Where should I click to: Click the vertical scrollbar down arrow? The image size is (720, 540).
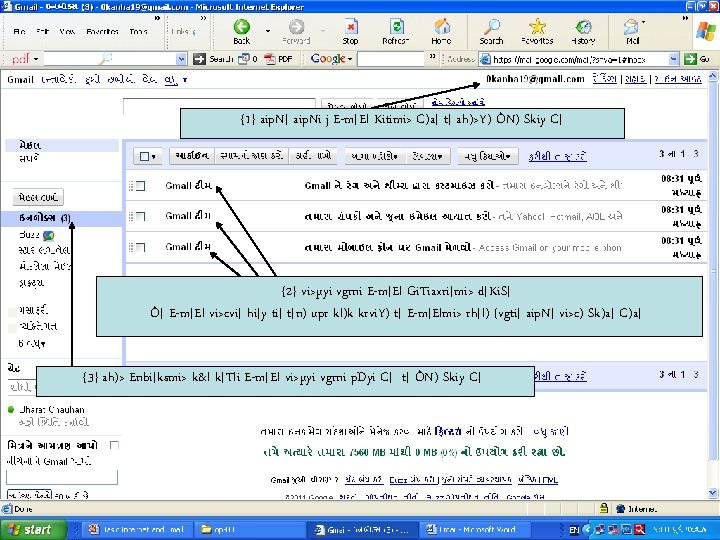[x=713, y=494]
